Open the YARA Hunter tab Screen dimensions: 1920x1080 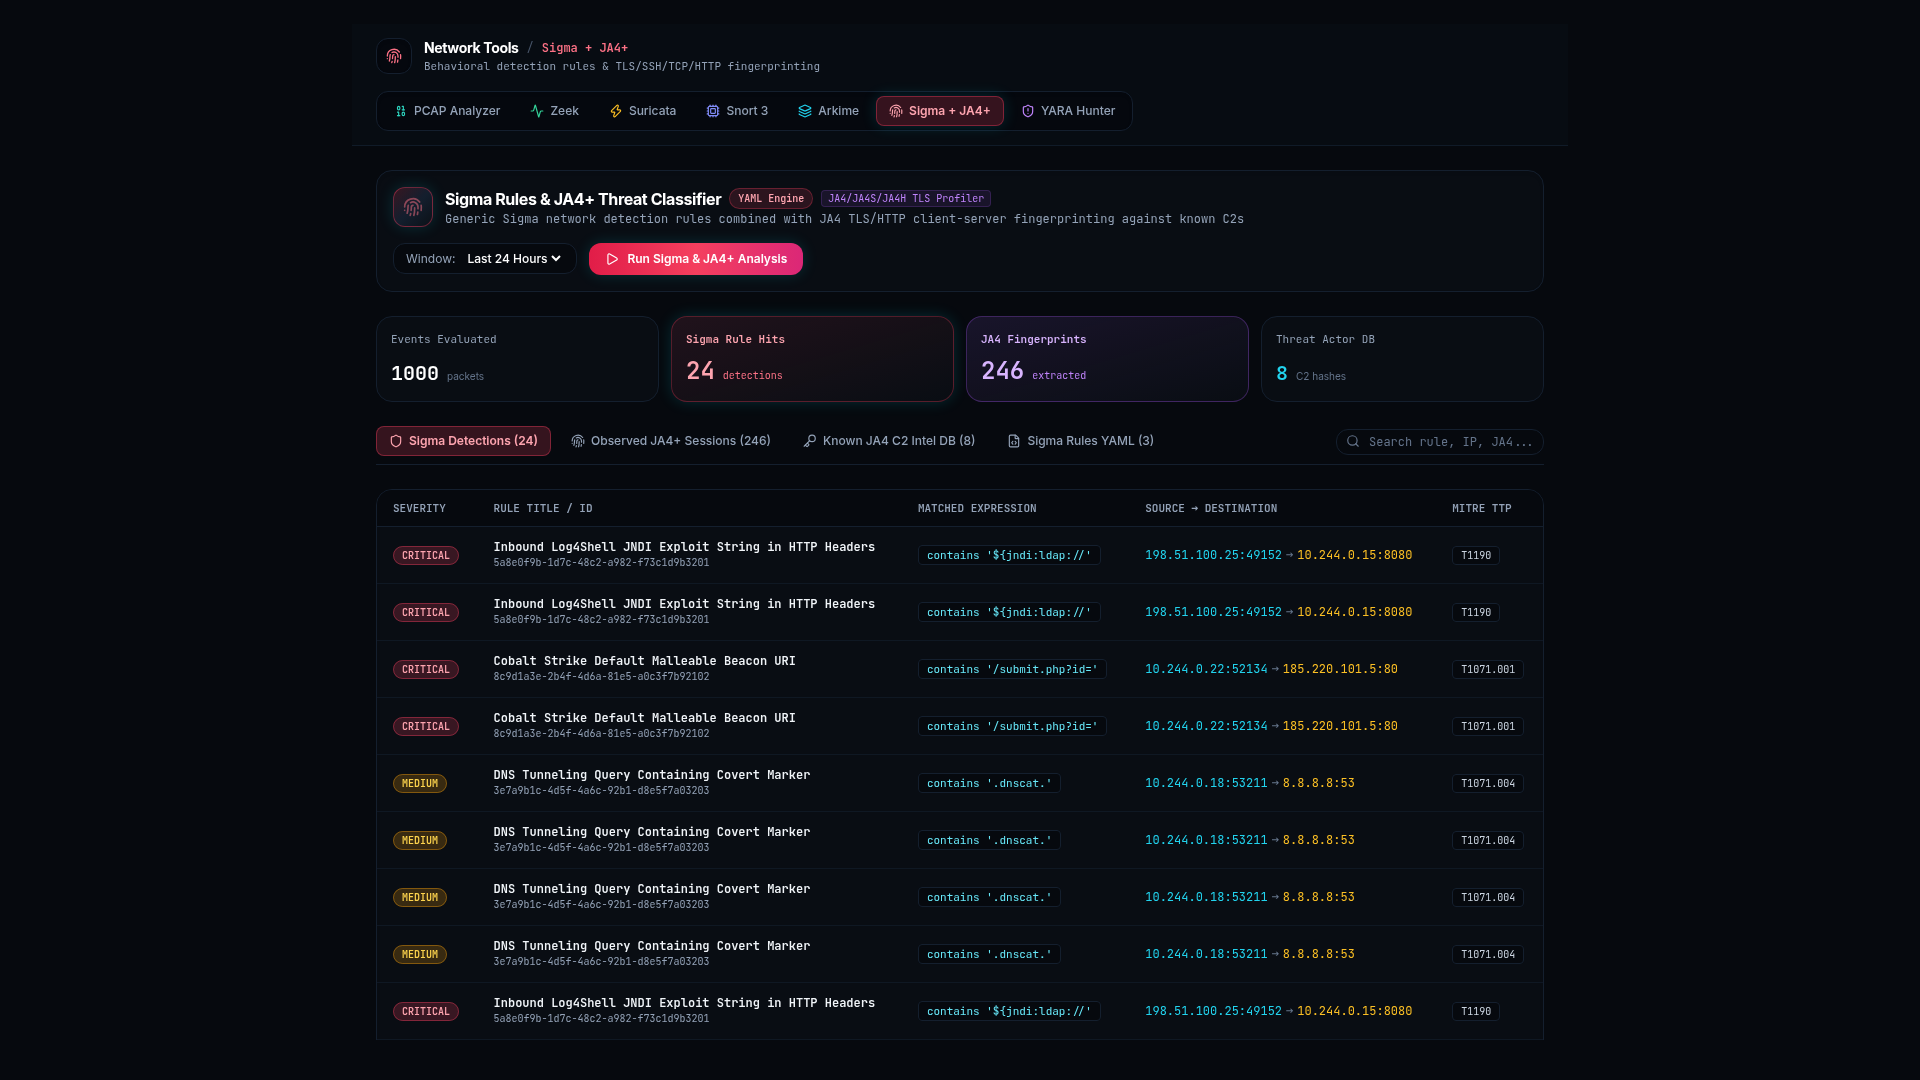pyautogui.click(x=1069, y=111)
